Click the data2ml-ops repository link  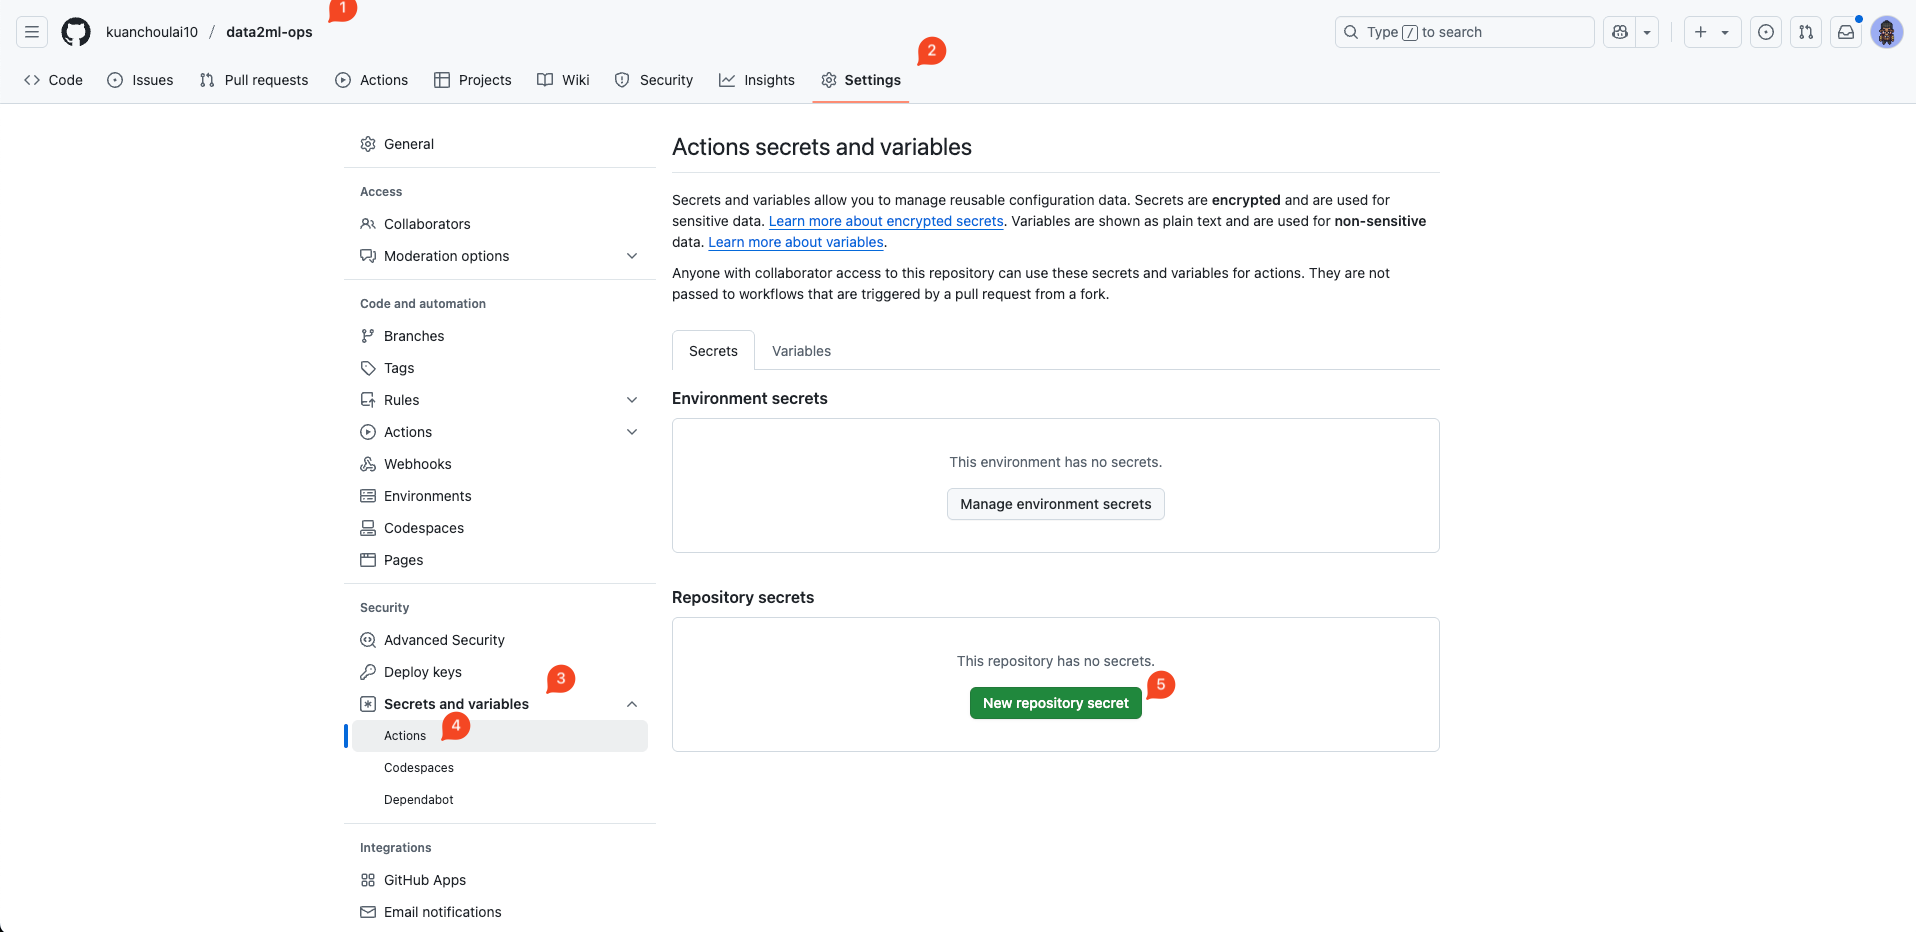[269, 32]
